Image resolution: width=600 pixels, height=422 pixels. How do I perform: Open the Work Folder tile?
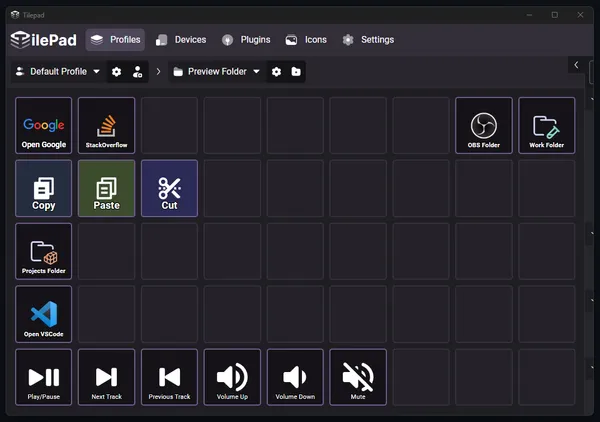[x=546, y=125]
